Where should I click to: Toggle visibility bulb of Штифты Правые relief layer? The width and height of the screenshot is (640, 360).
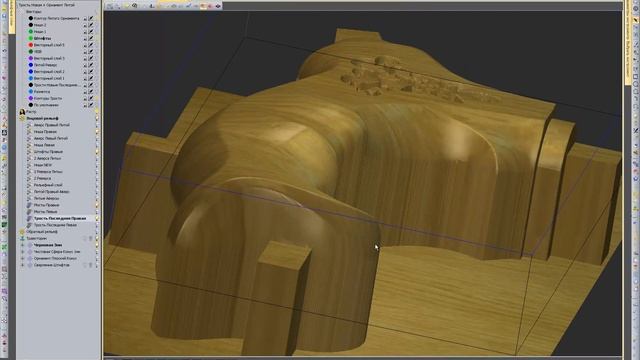97,151
